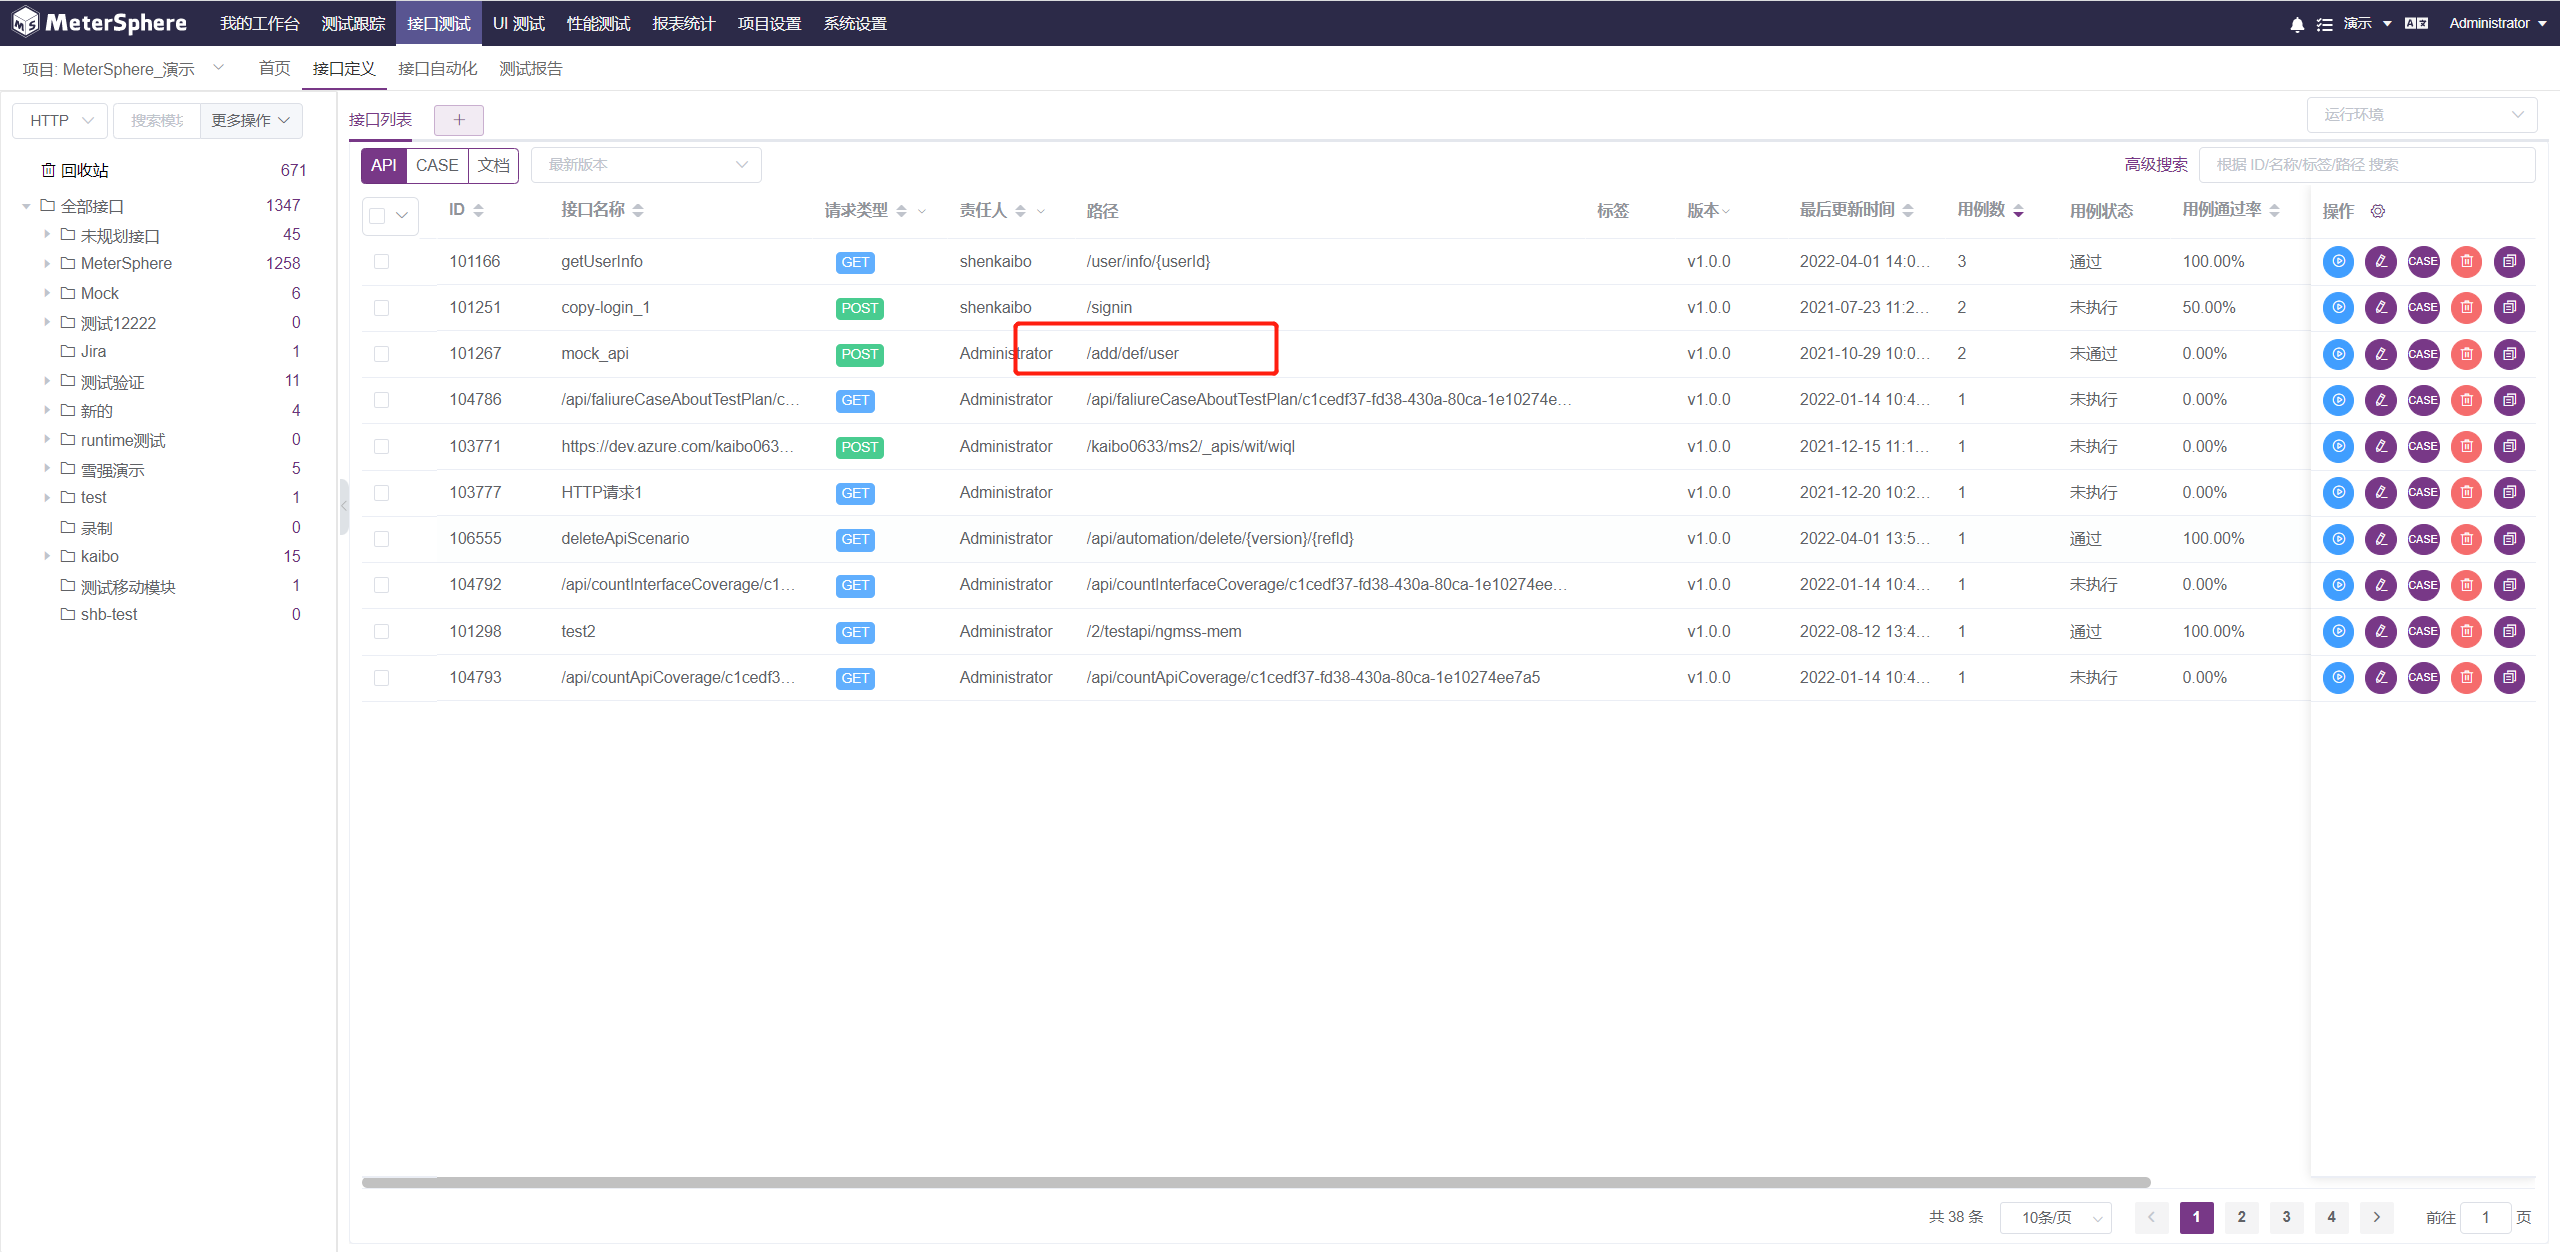Switch to the 接口自动化 tab

click(x=437, y=69)
